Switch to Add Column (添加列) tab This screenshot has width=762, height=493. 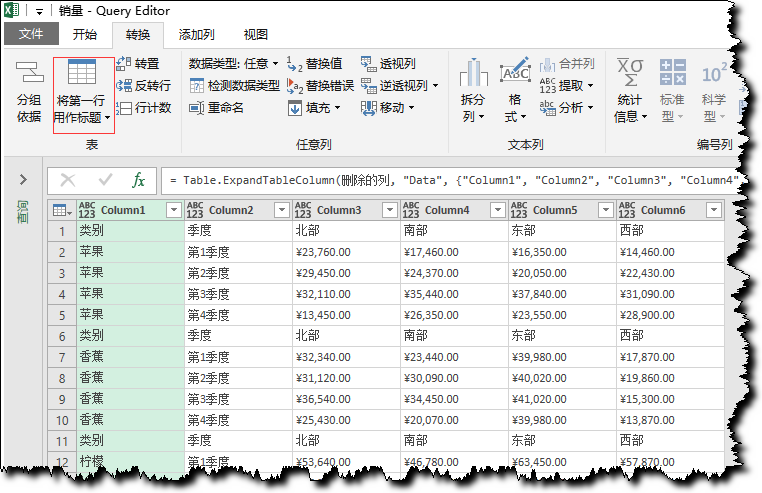coord(196,35)
